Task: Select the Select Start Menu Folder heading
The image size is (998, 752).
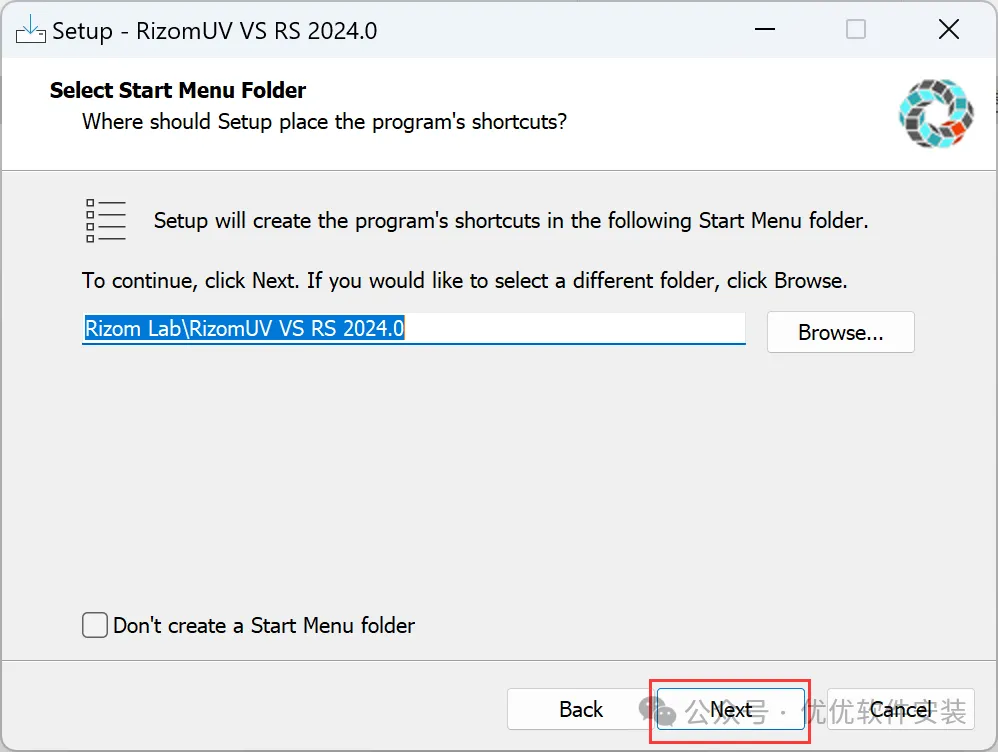Action: click(178, 90)
